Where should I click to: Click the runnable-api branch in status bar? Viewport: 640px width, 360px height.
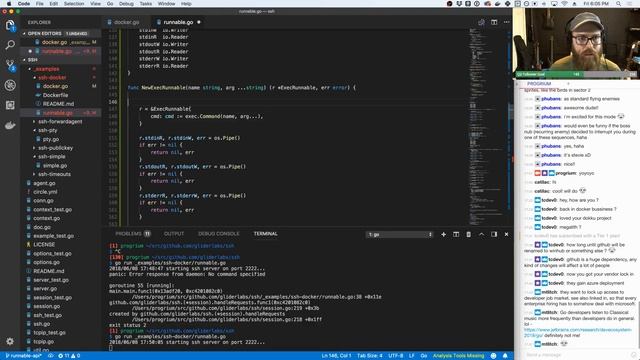tap(23, 356)
